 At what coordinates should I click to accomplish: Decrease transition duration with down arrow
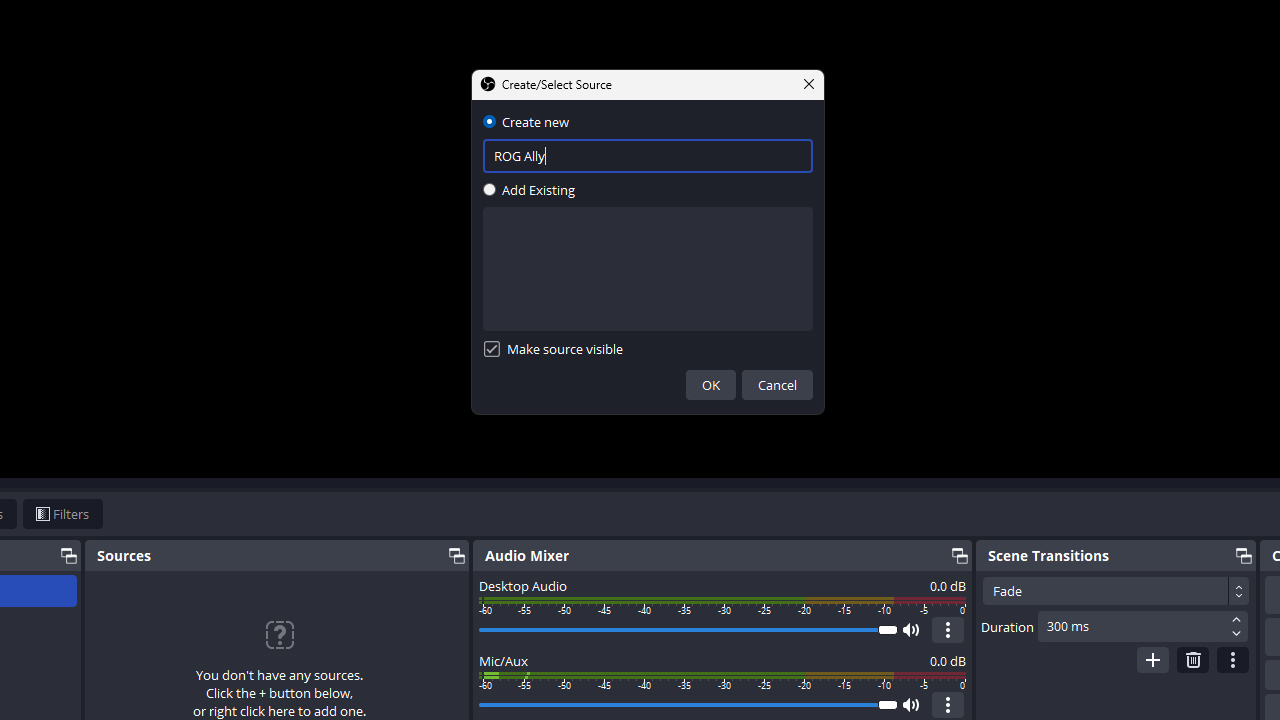1237,634
